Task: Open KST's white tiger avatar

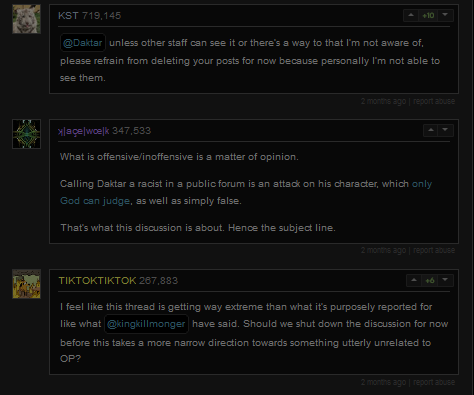Action: coord(26,19)
